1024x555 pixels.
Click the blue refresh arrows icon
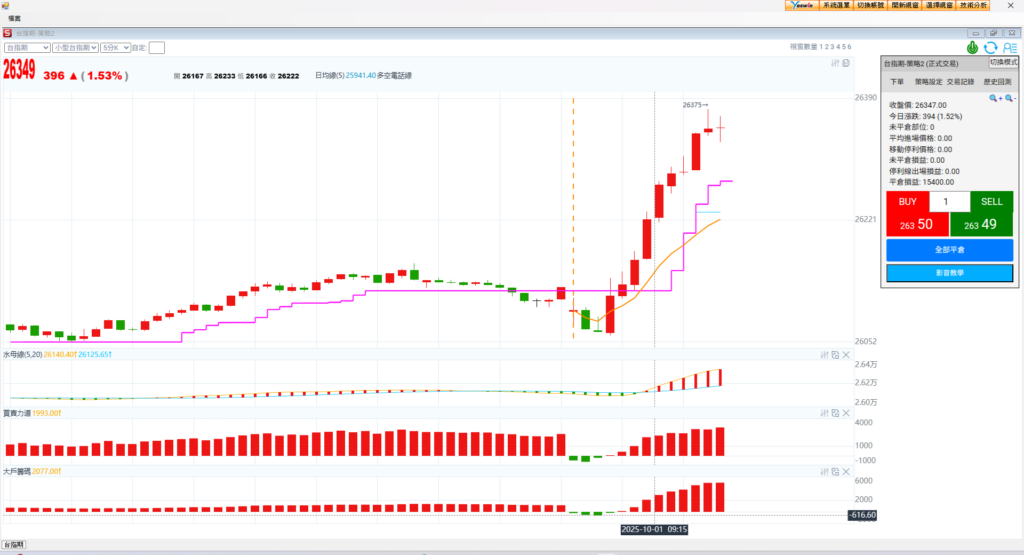(990, 47)
